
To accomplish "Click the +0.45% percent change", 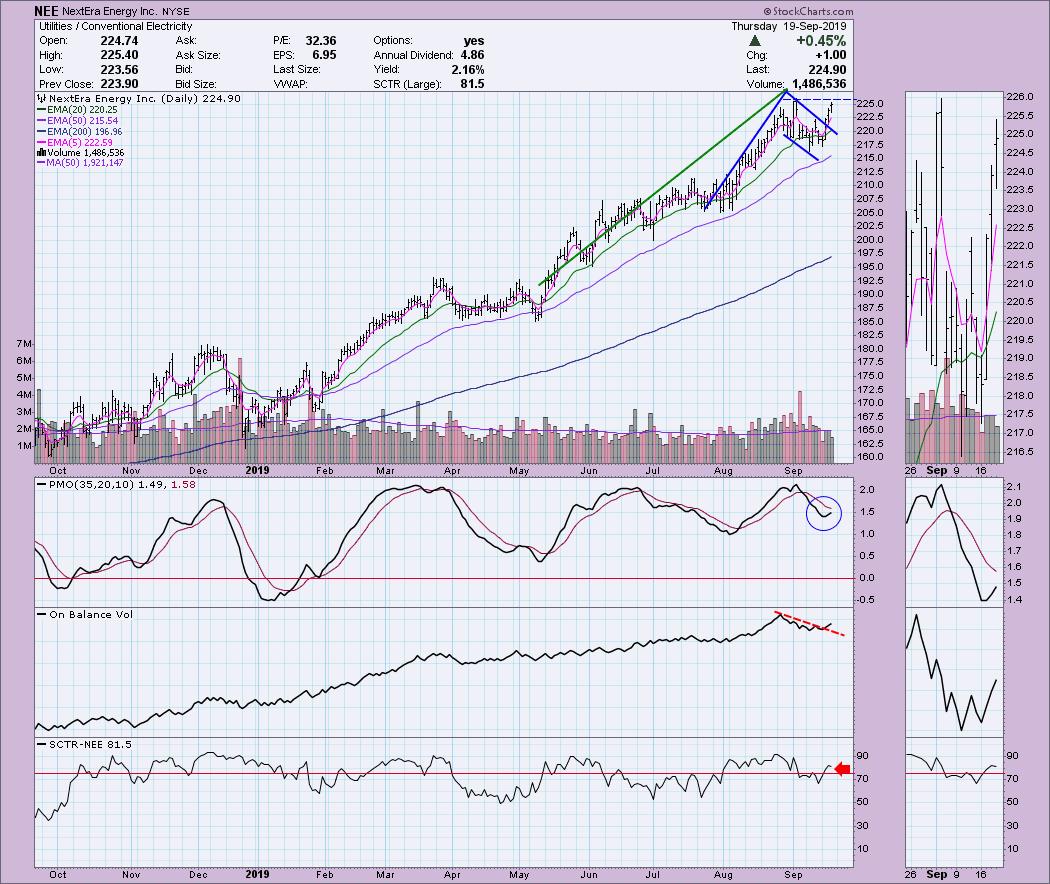I will coord(821,41).
